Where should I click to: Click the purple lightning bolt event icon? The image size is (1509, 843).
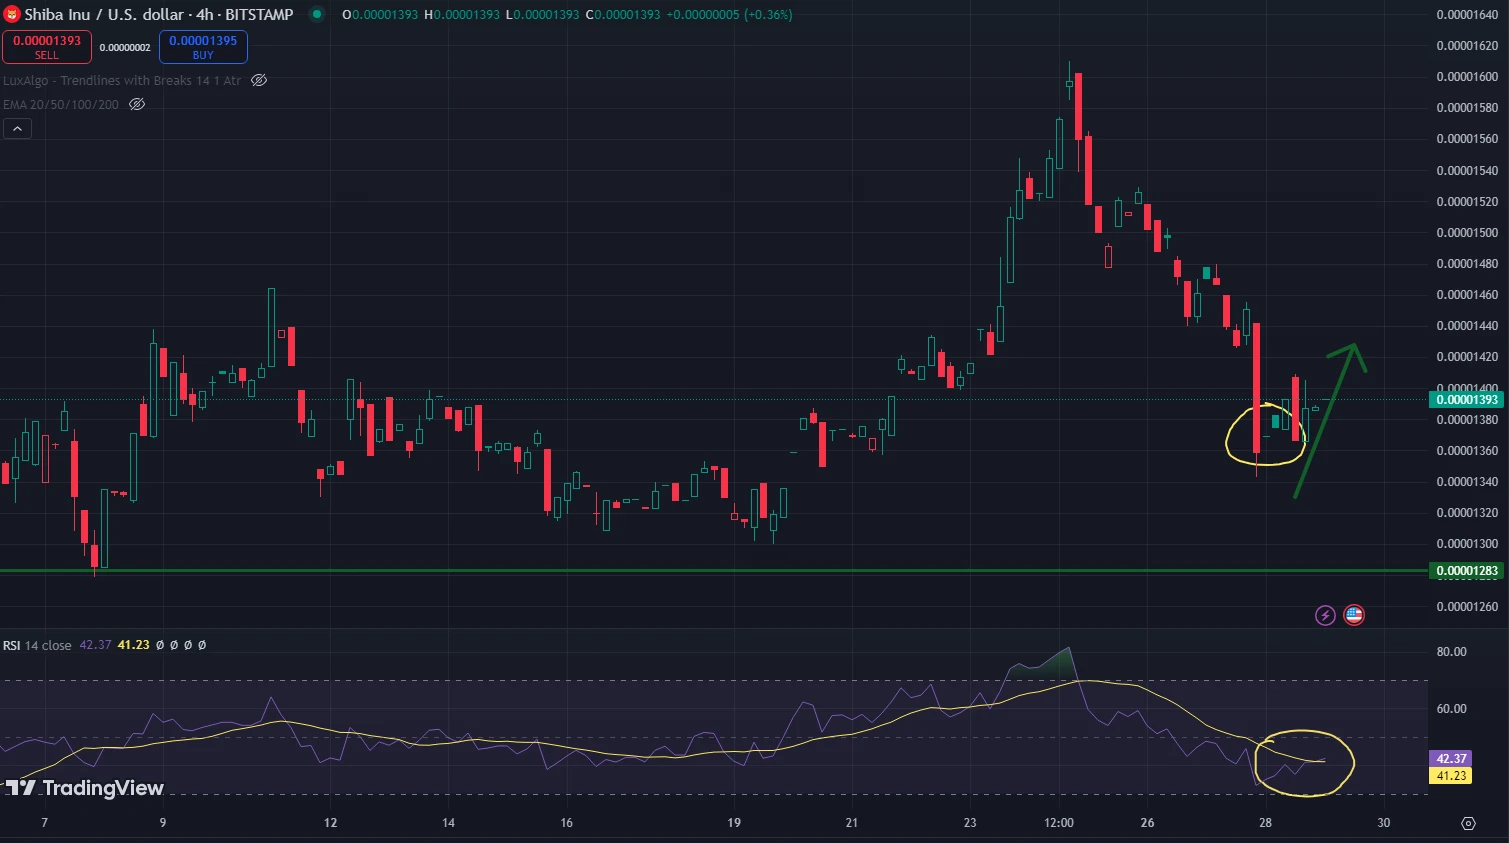point(1325,615)
